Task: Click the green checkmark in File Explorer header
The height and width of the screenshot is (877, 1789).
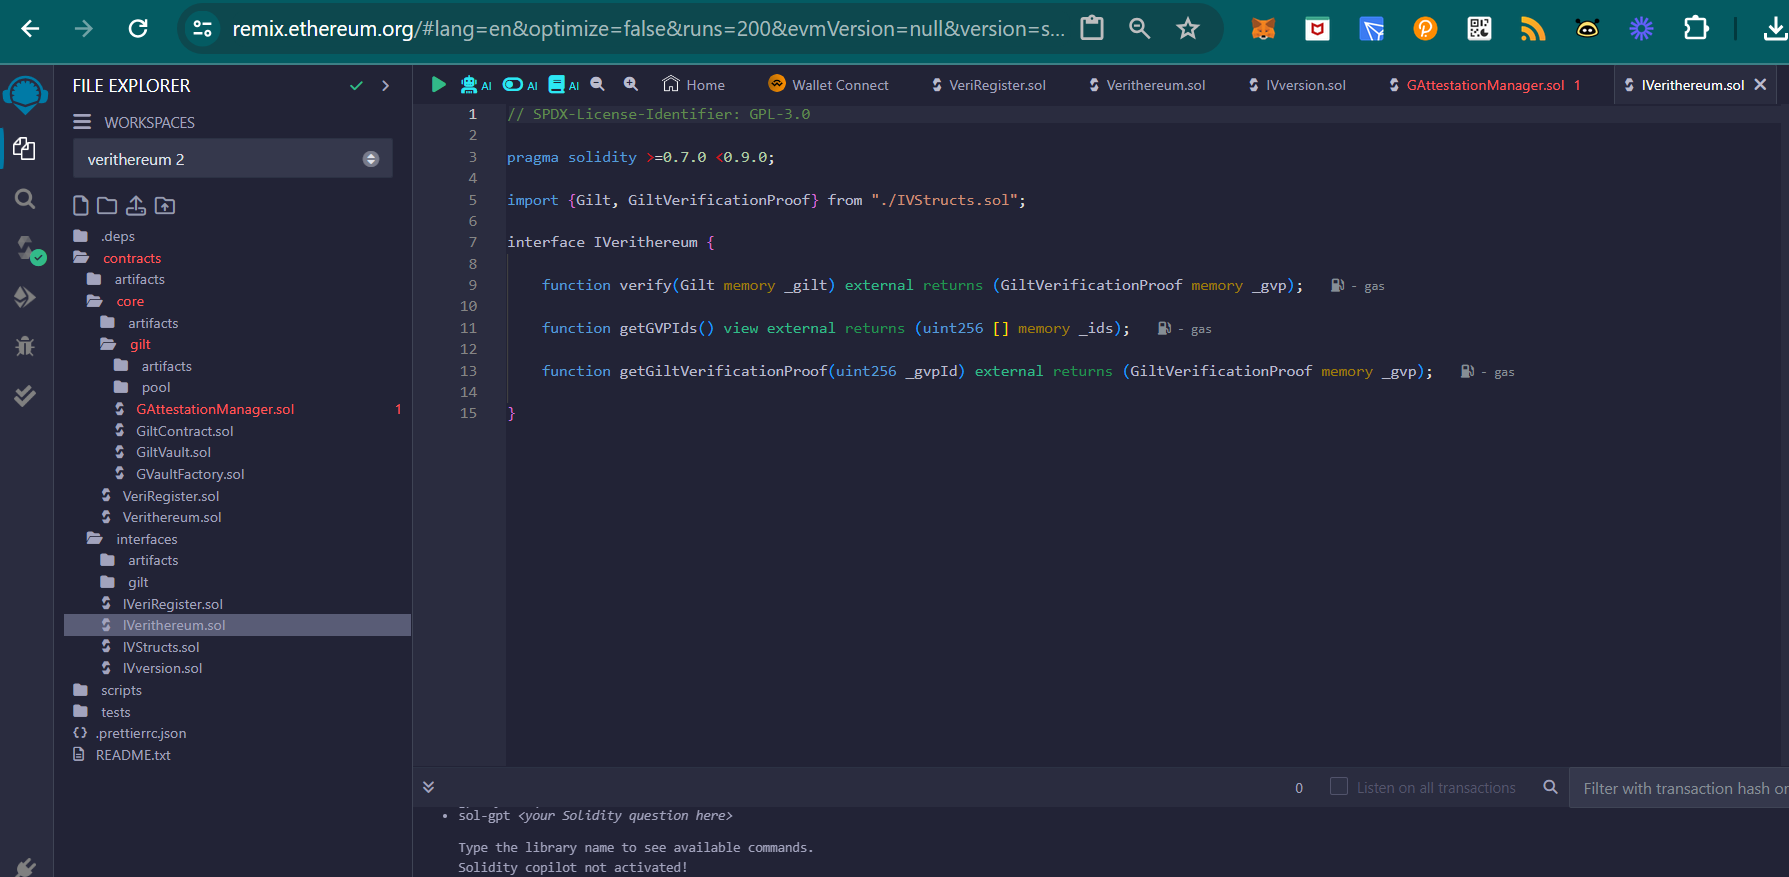Action: (x=356, y=86)
